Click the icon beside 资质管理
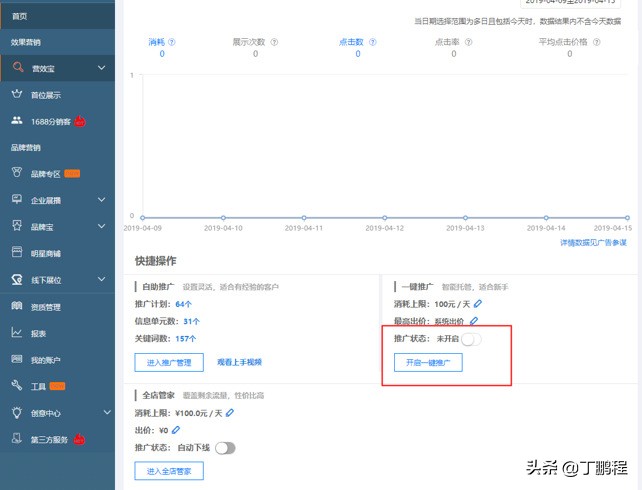Screen dimensions: 642x490 point(17,306)
